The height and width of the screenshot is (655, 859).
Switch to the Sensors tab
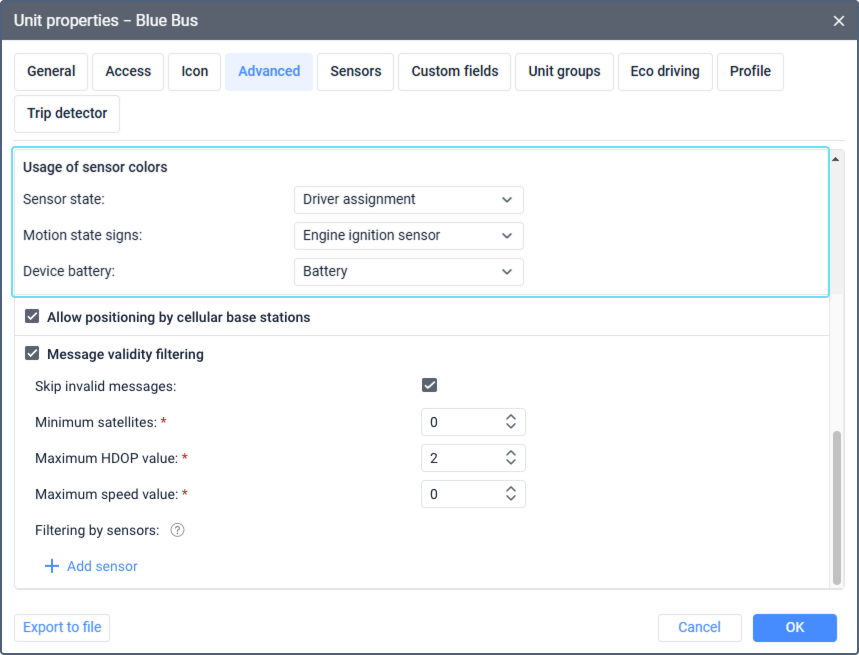[x=355, y=72]
